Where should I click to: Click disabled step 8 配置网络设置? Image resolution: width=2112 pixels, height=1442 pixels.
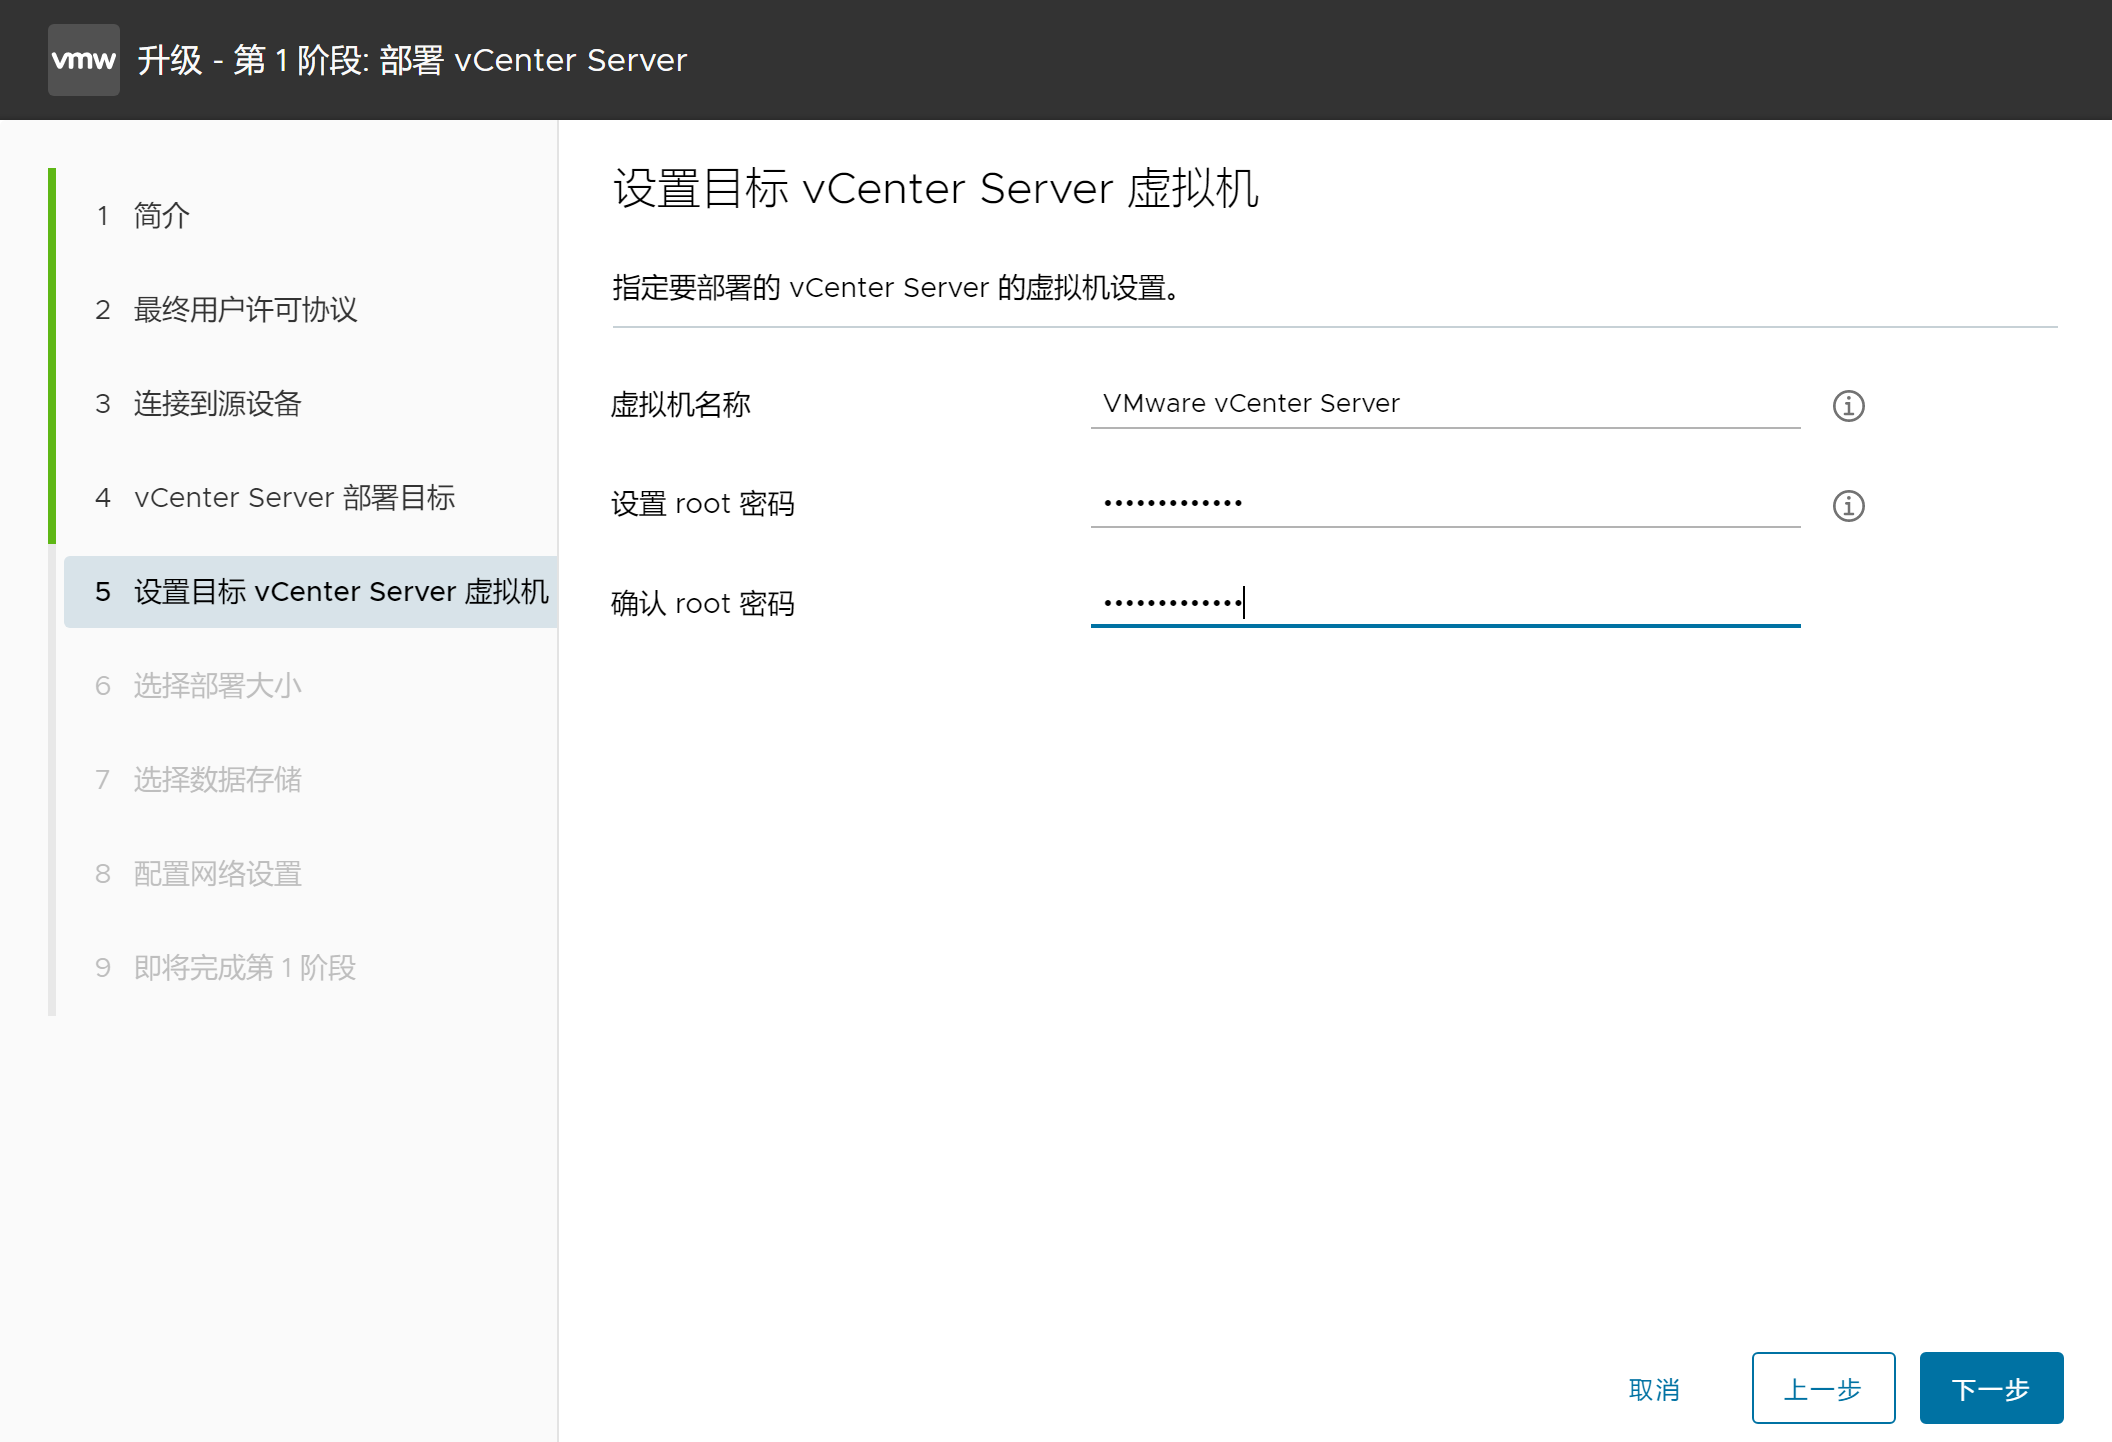[198, 873]
